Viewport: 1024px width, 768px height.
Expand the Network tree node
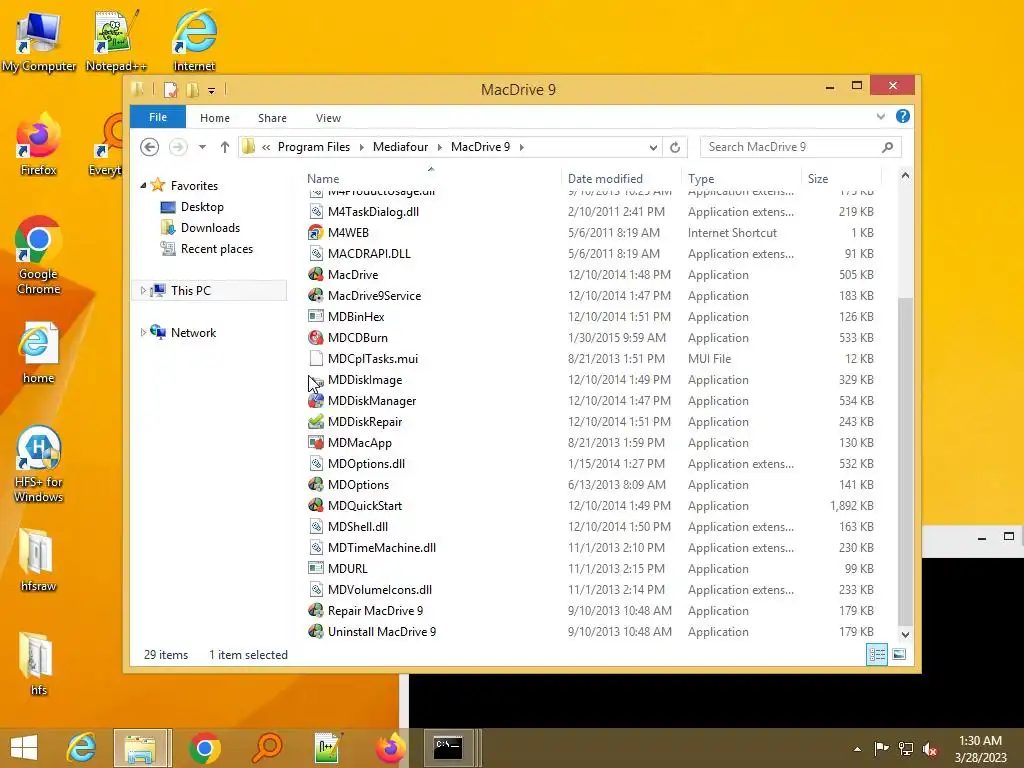tap(143, 332)
